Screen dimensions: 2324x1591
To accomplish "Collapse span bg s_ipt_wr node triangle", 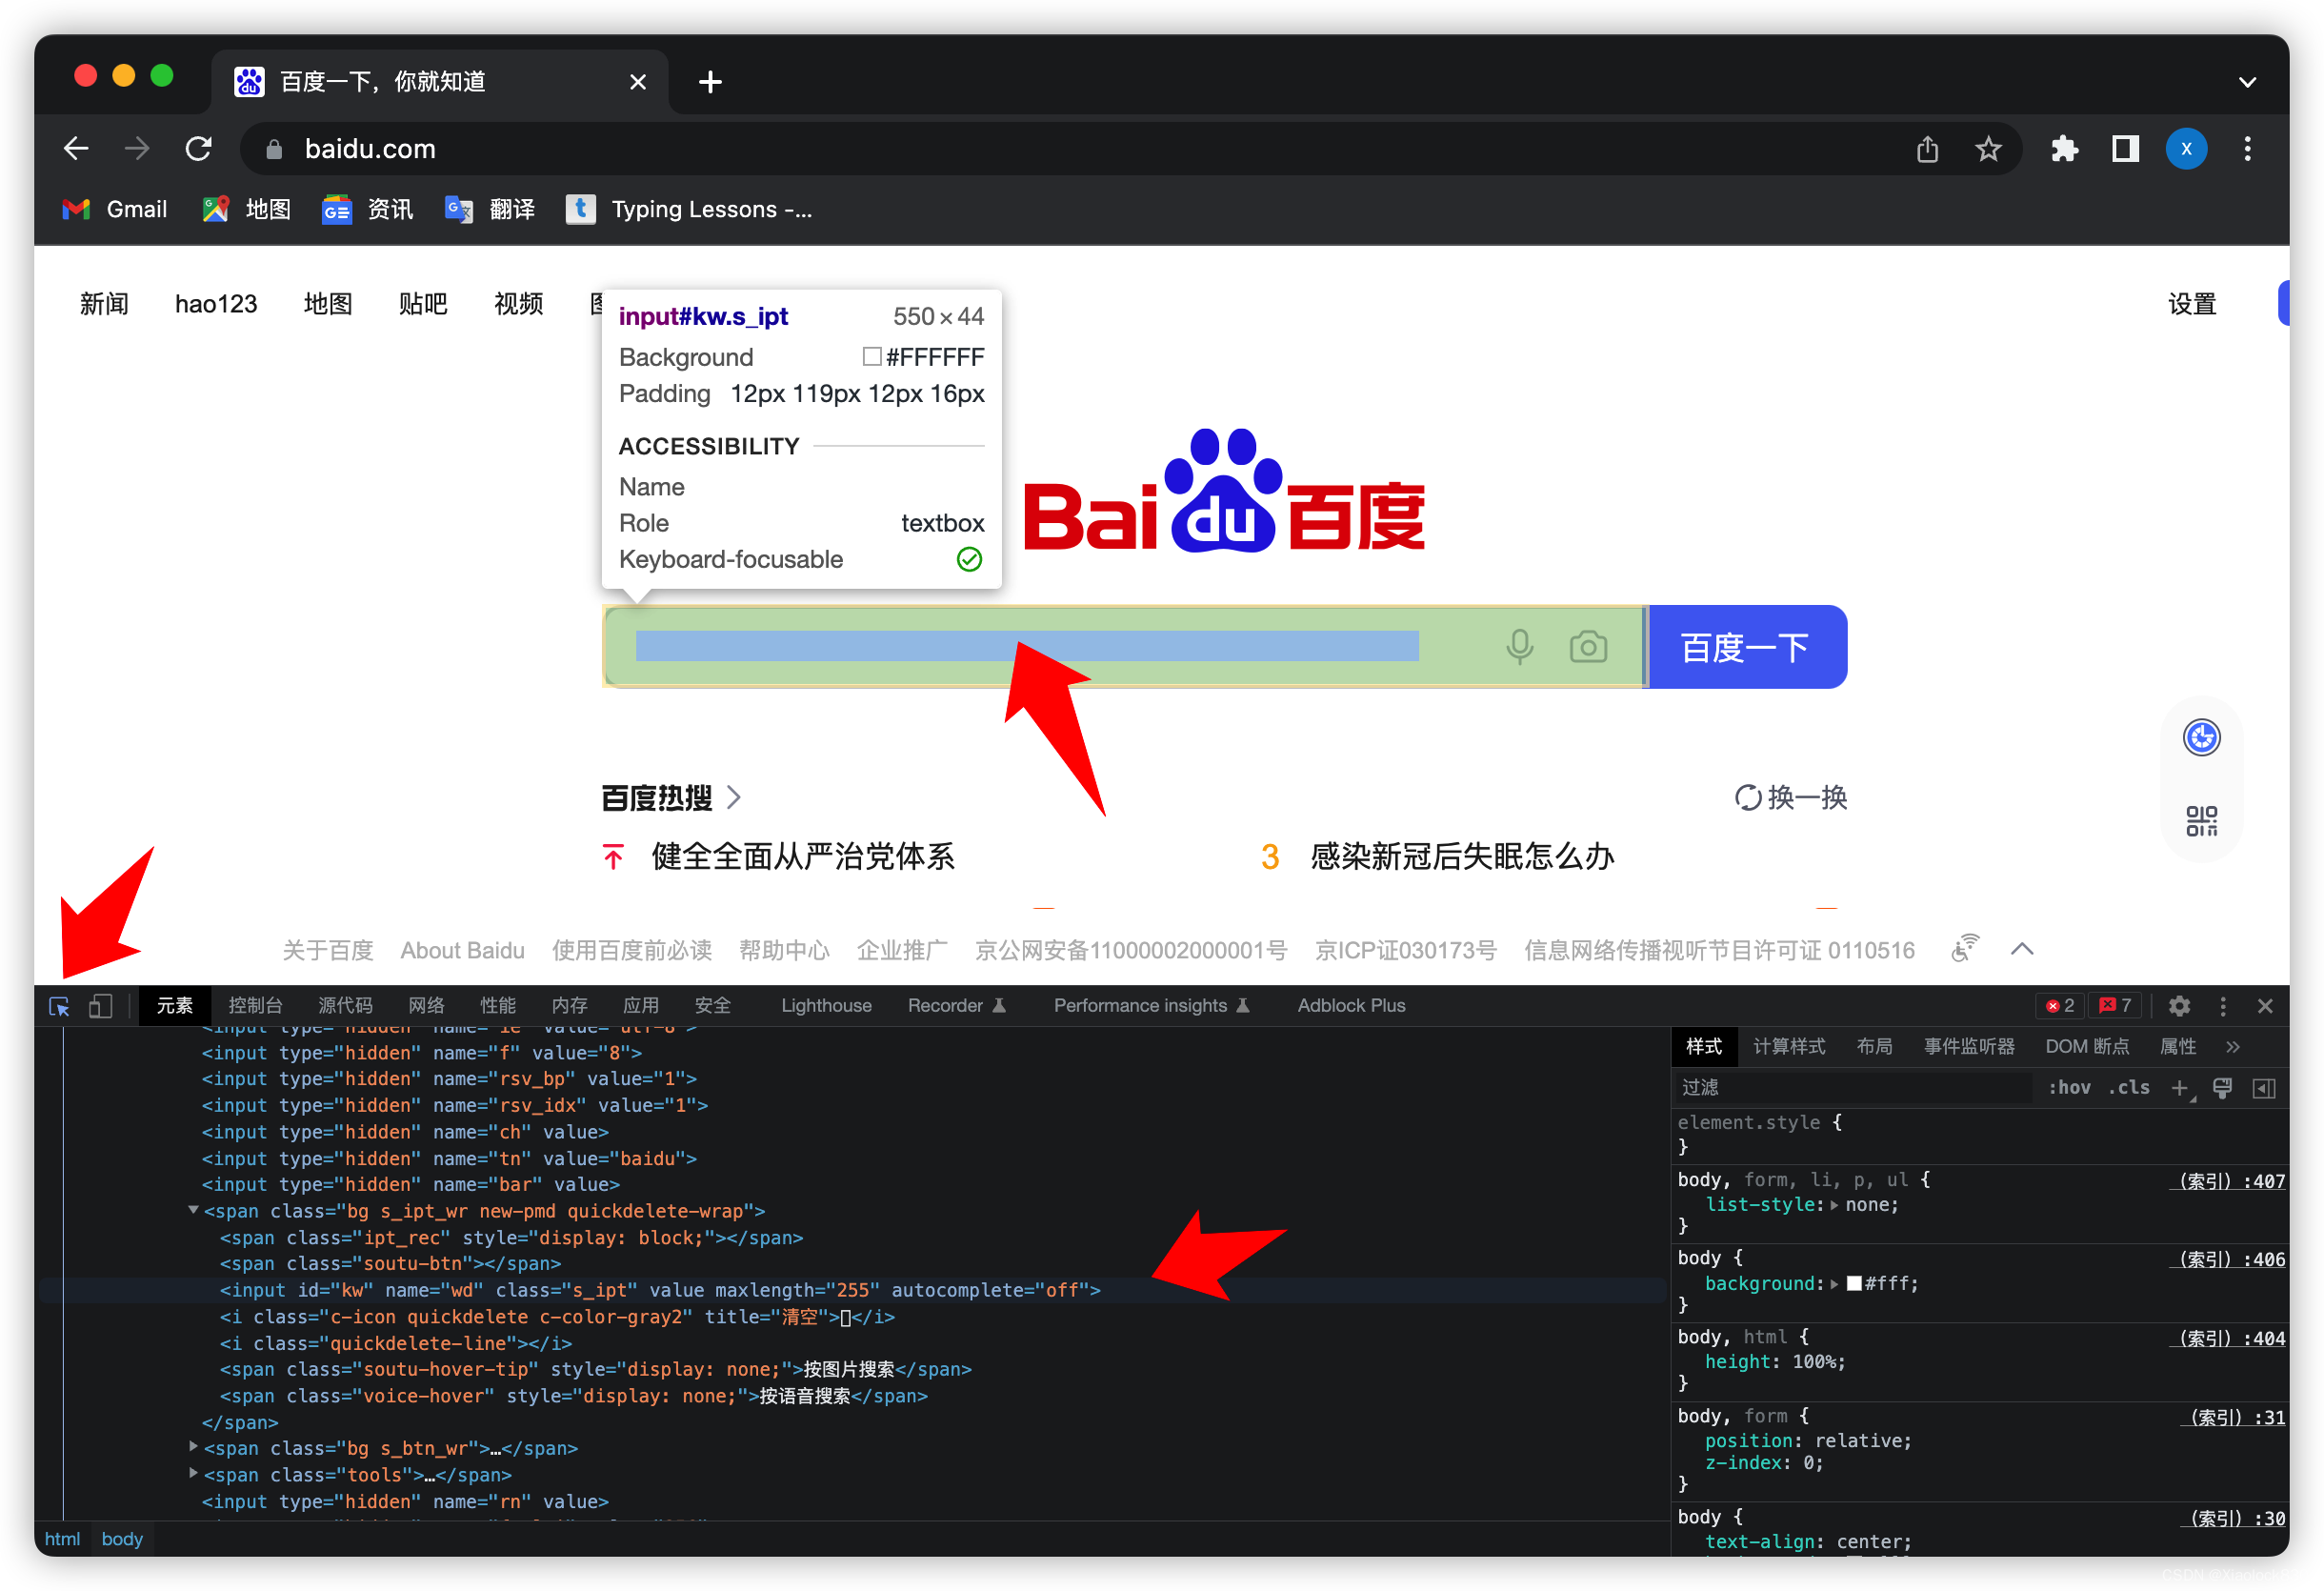I will (193, 1210).
